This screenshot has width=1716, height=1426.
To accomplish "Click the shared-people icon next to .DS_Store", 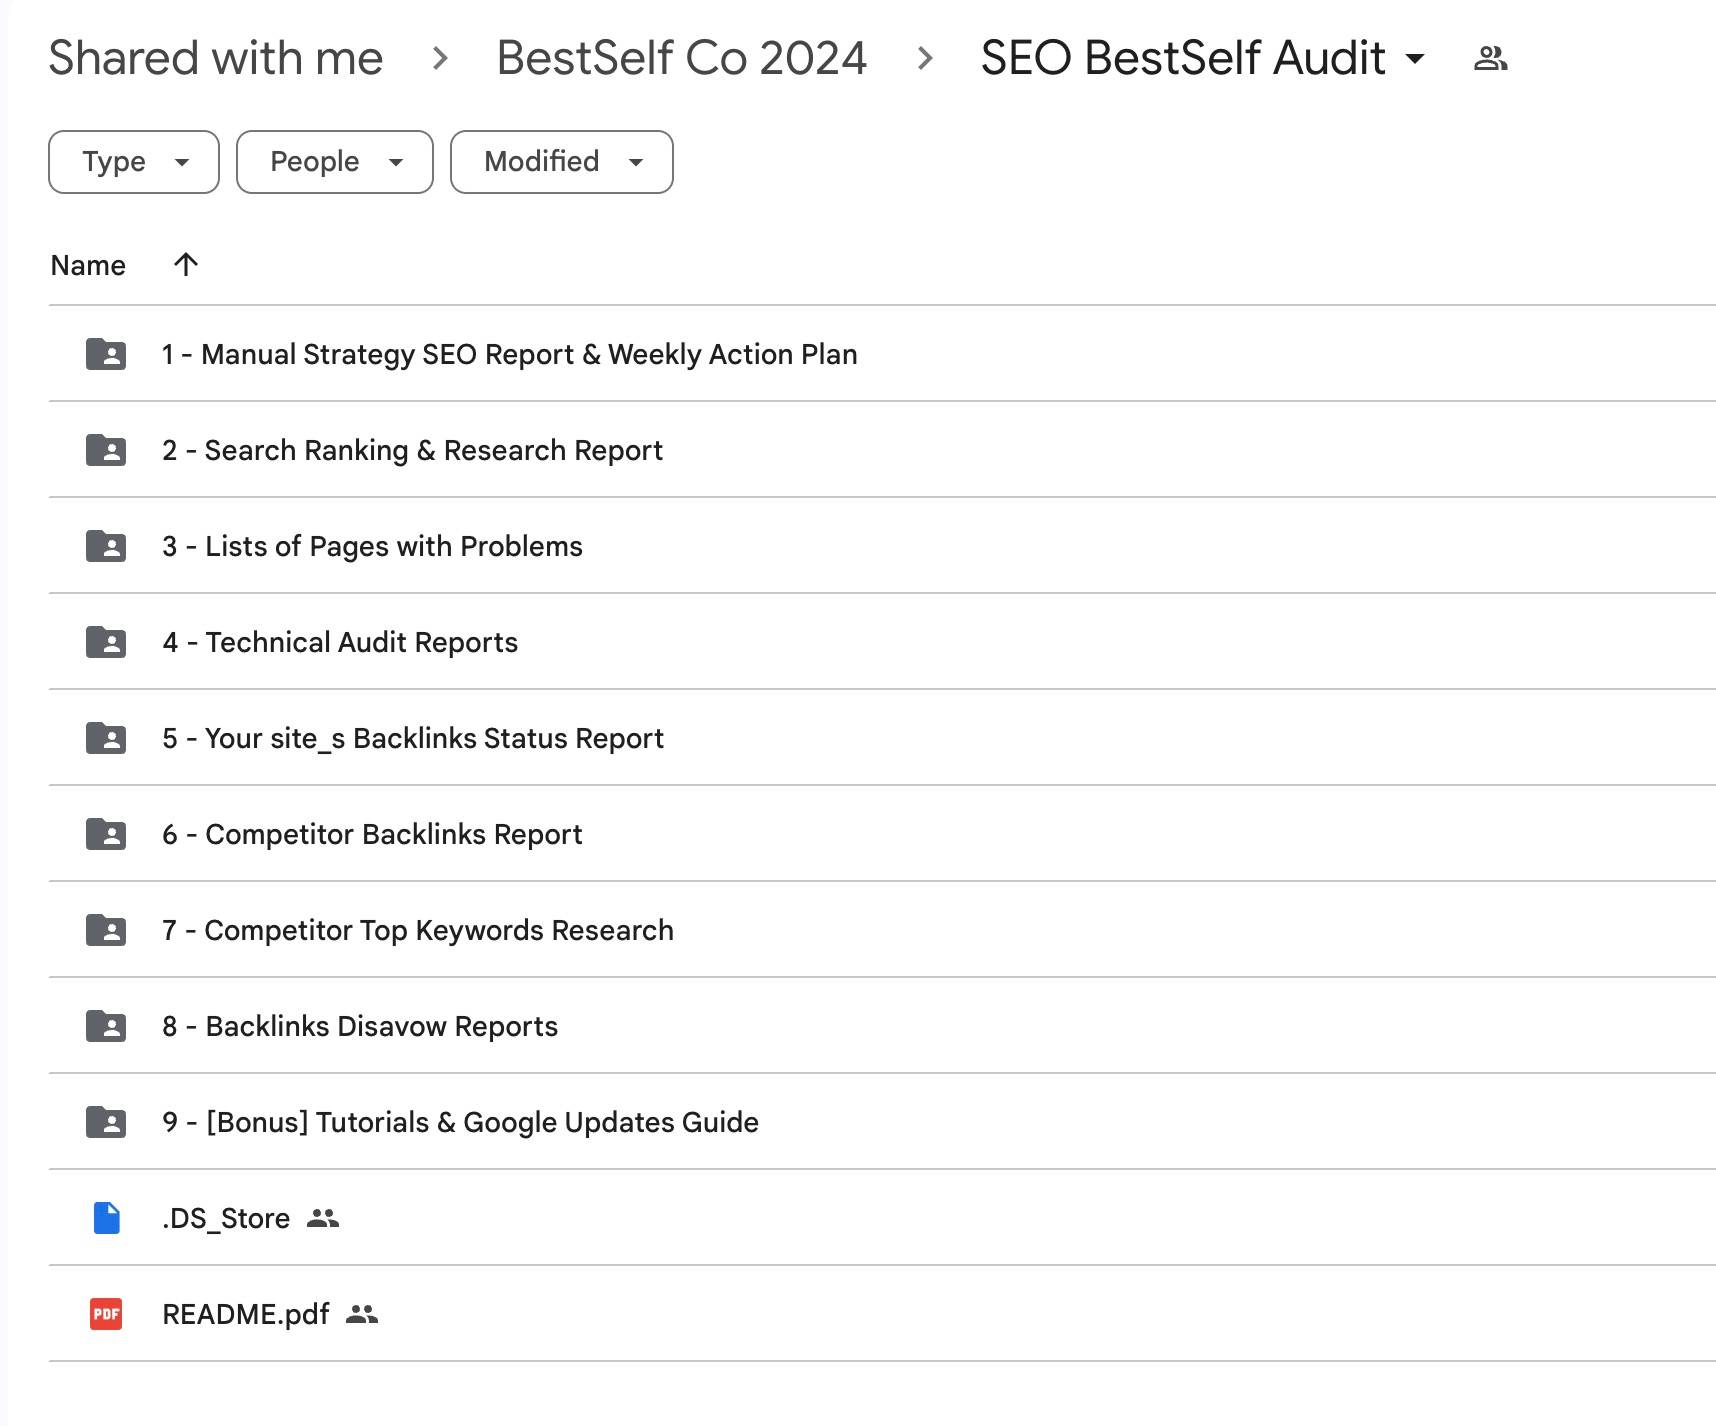I will pos(323,1218).
